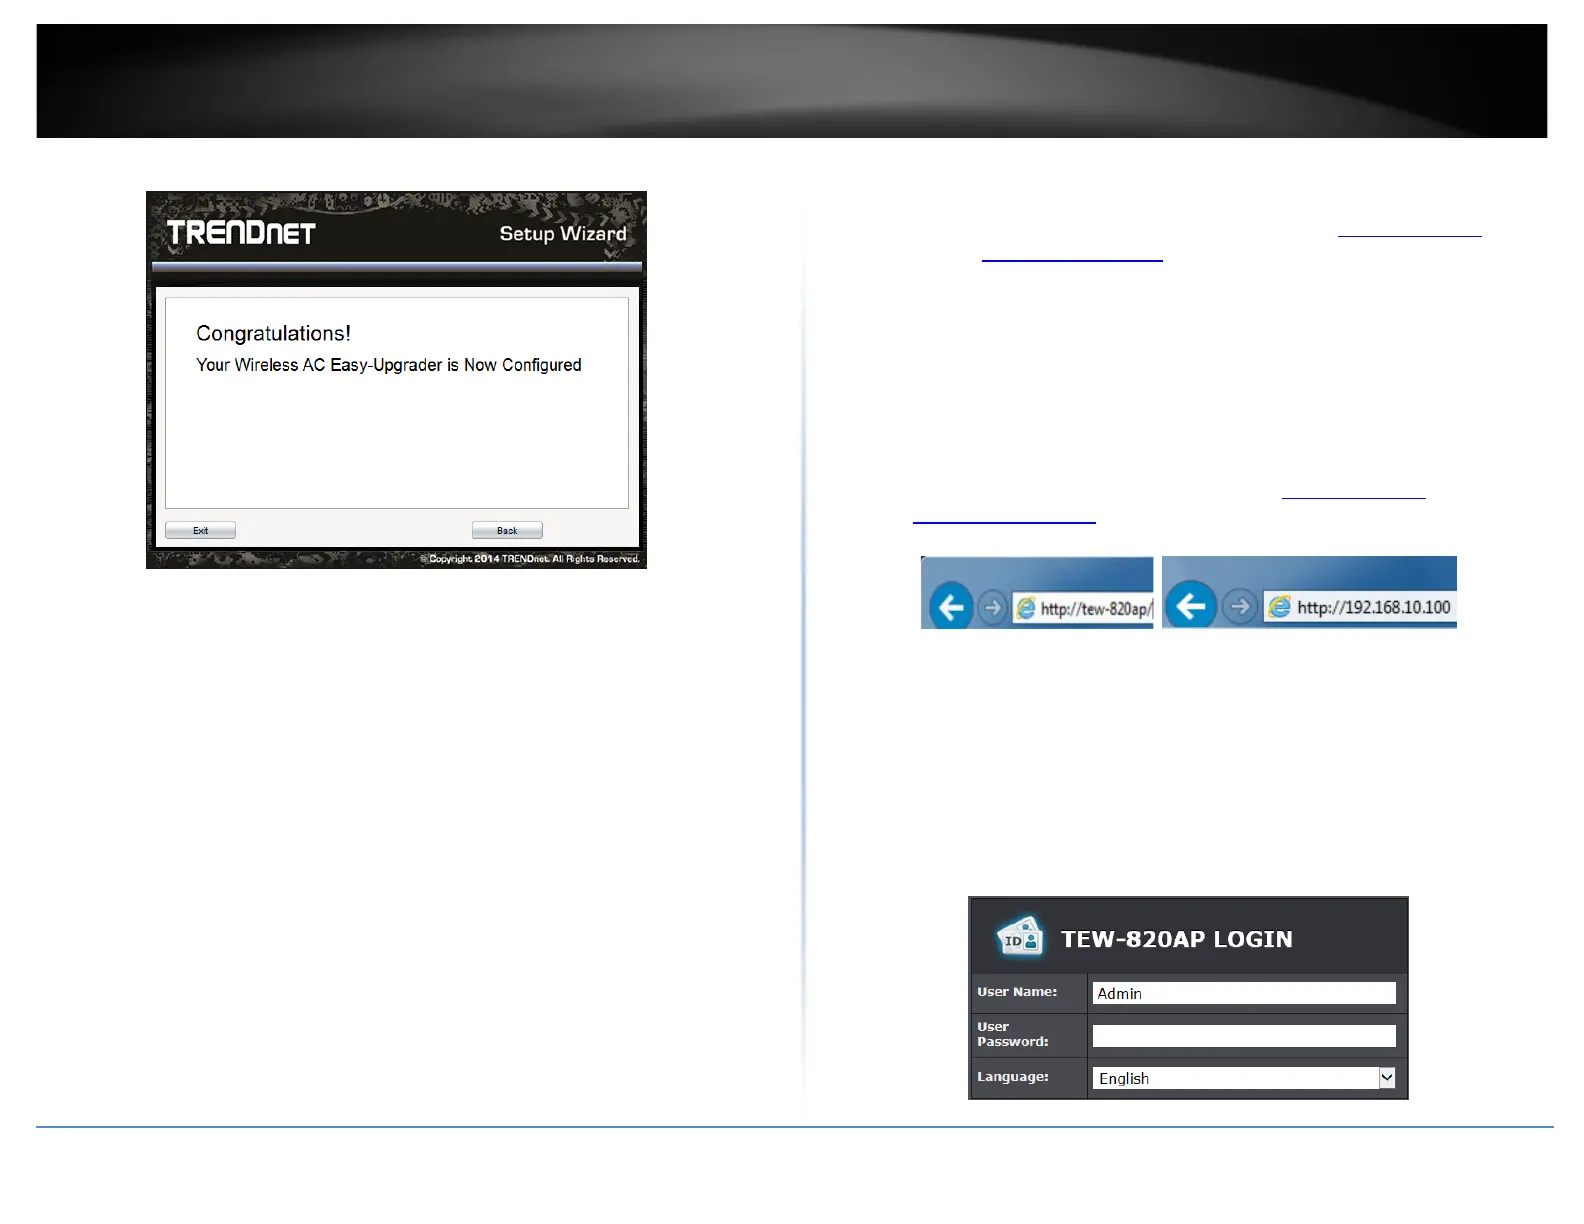The image size is (1584, 1224).
Task: Click the TRENDnet logo in the wizard header
Action: click(241, 233)
